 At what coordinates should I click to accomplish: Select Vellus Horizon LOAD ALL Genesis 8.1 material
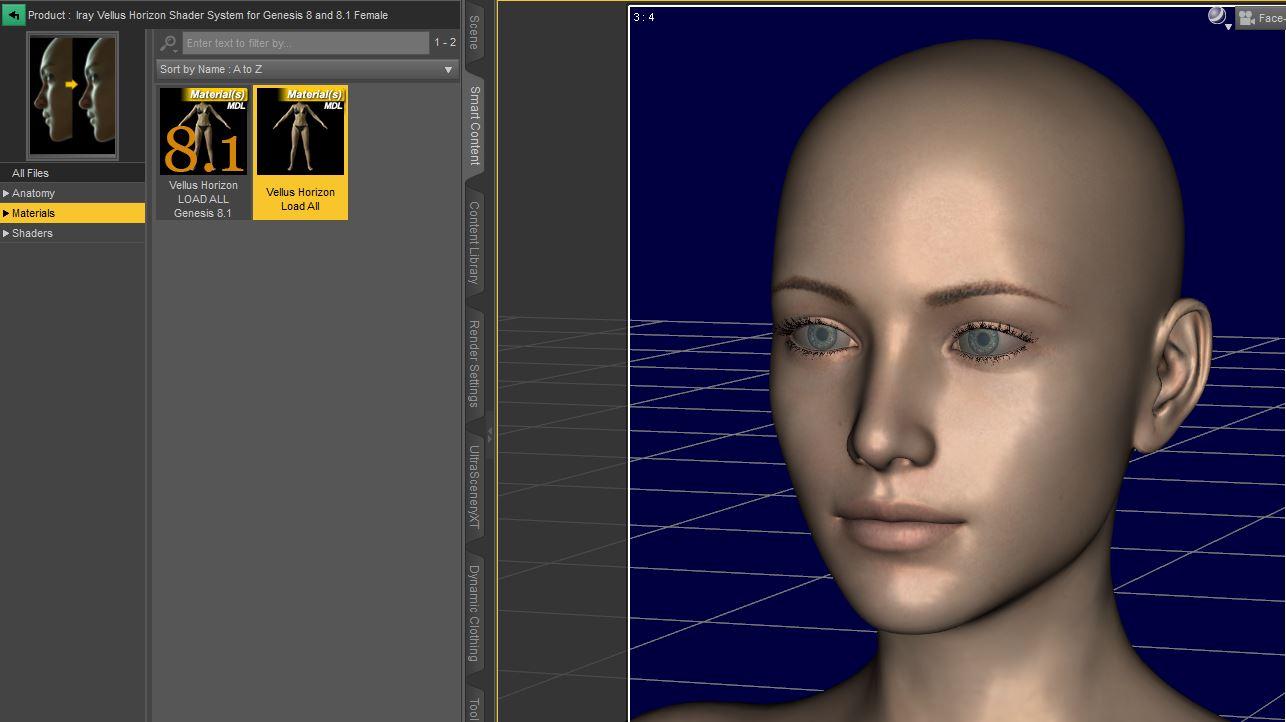pyautogui.click(x=203, y=153)
